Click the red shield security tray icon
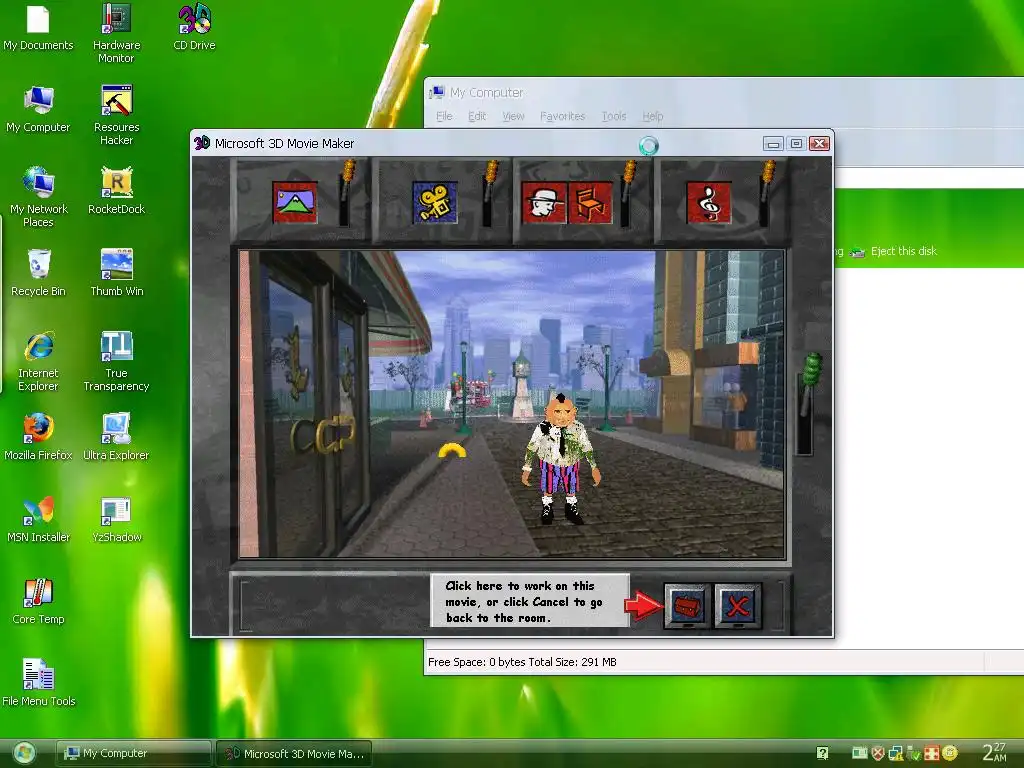 (x=878, y=754)
